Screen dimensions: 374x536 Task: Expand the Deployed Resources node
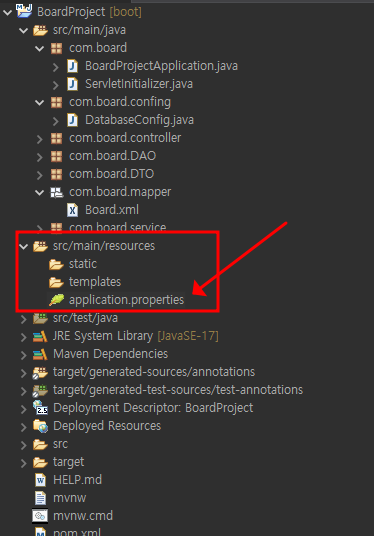tap(24, 427)
